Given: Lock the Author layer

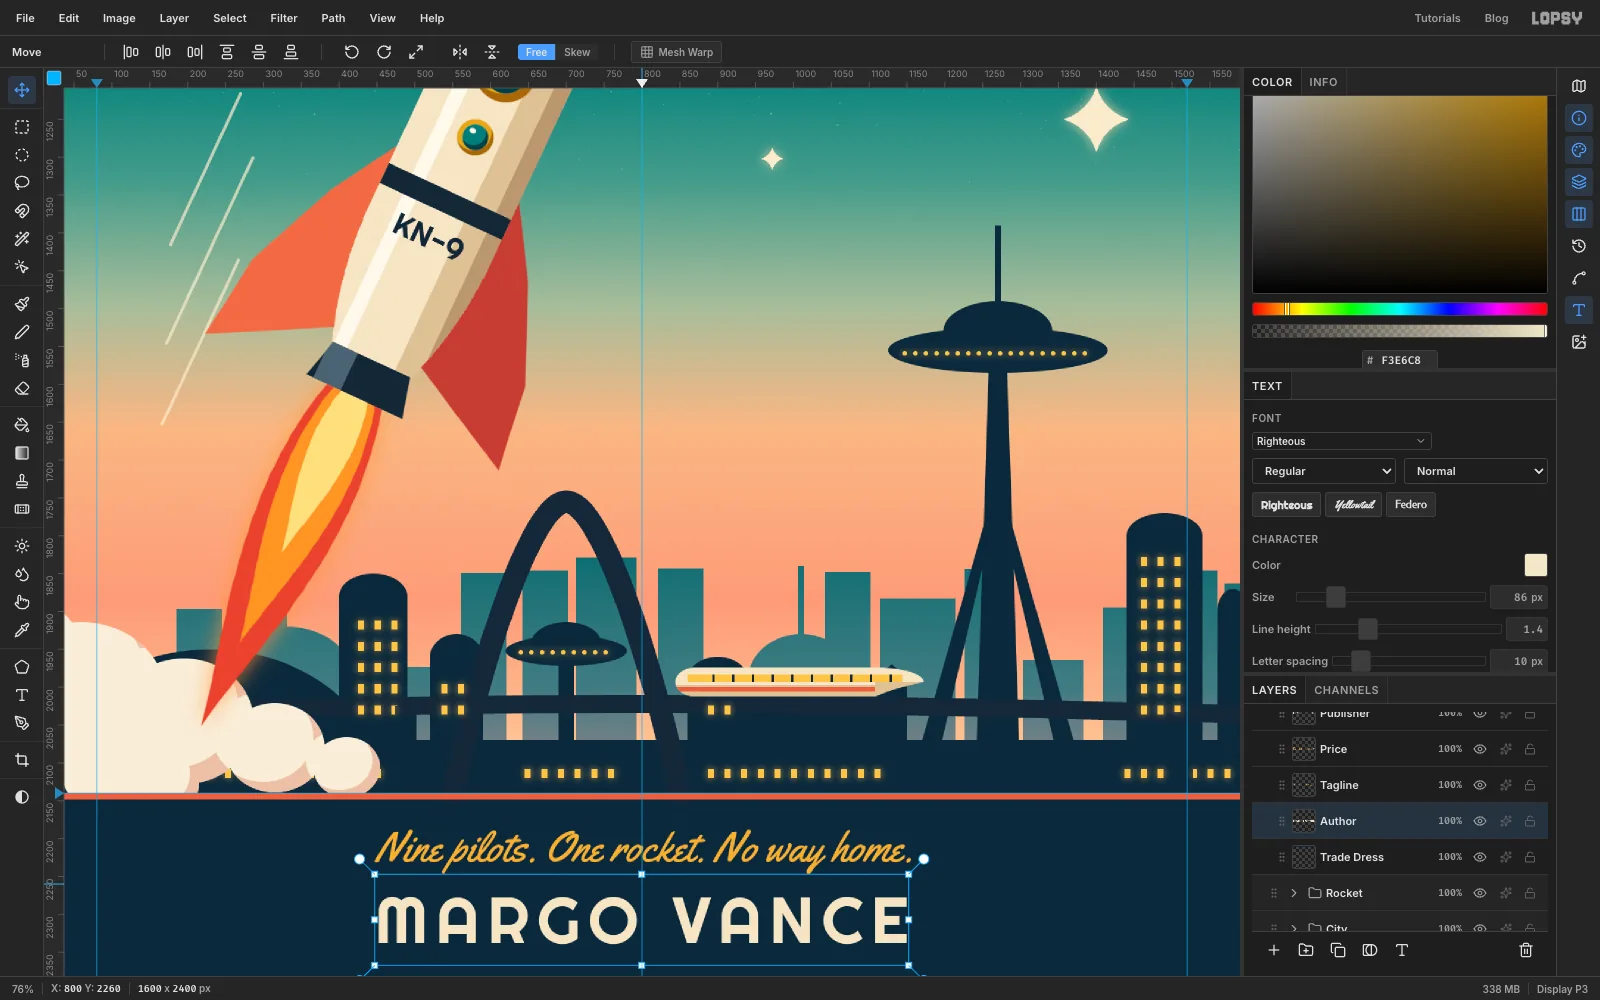Looking at the screenshot, I should 1530,821.
